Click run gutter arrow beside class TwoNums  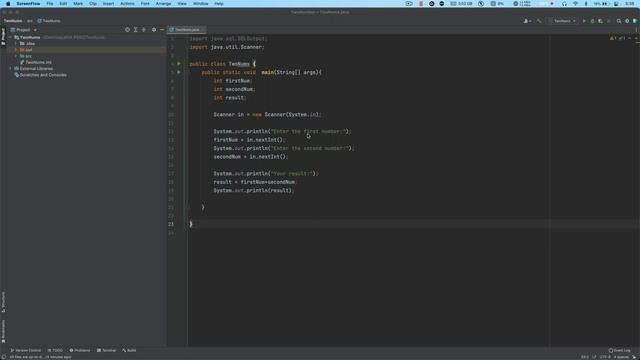(x=179, y=64)
